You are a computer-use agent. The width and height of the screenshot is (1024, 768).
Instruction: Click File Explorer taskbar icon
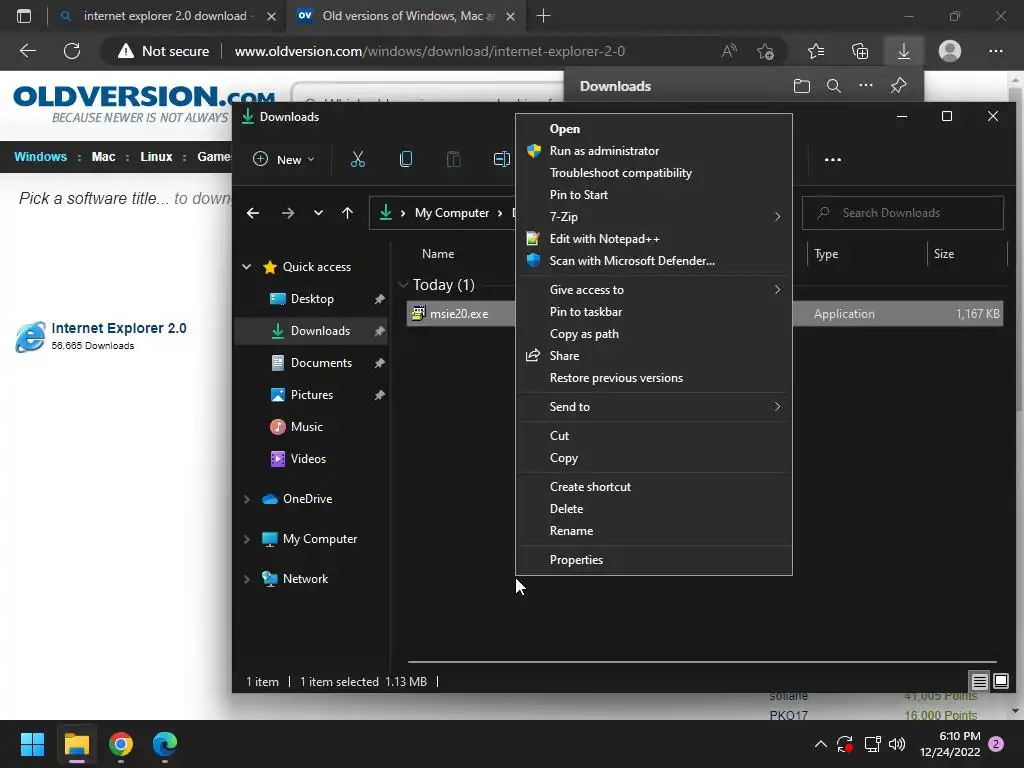pos(76,744)
